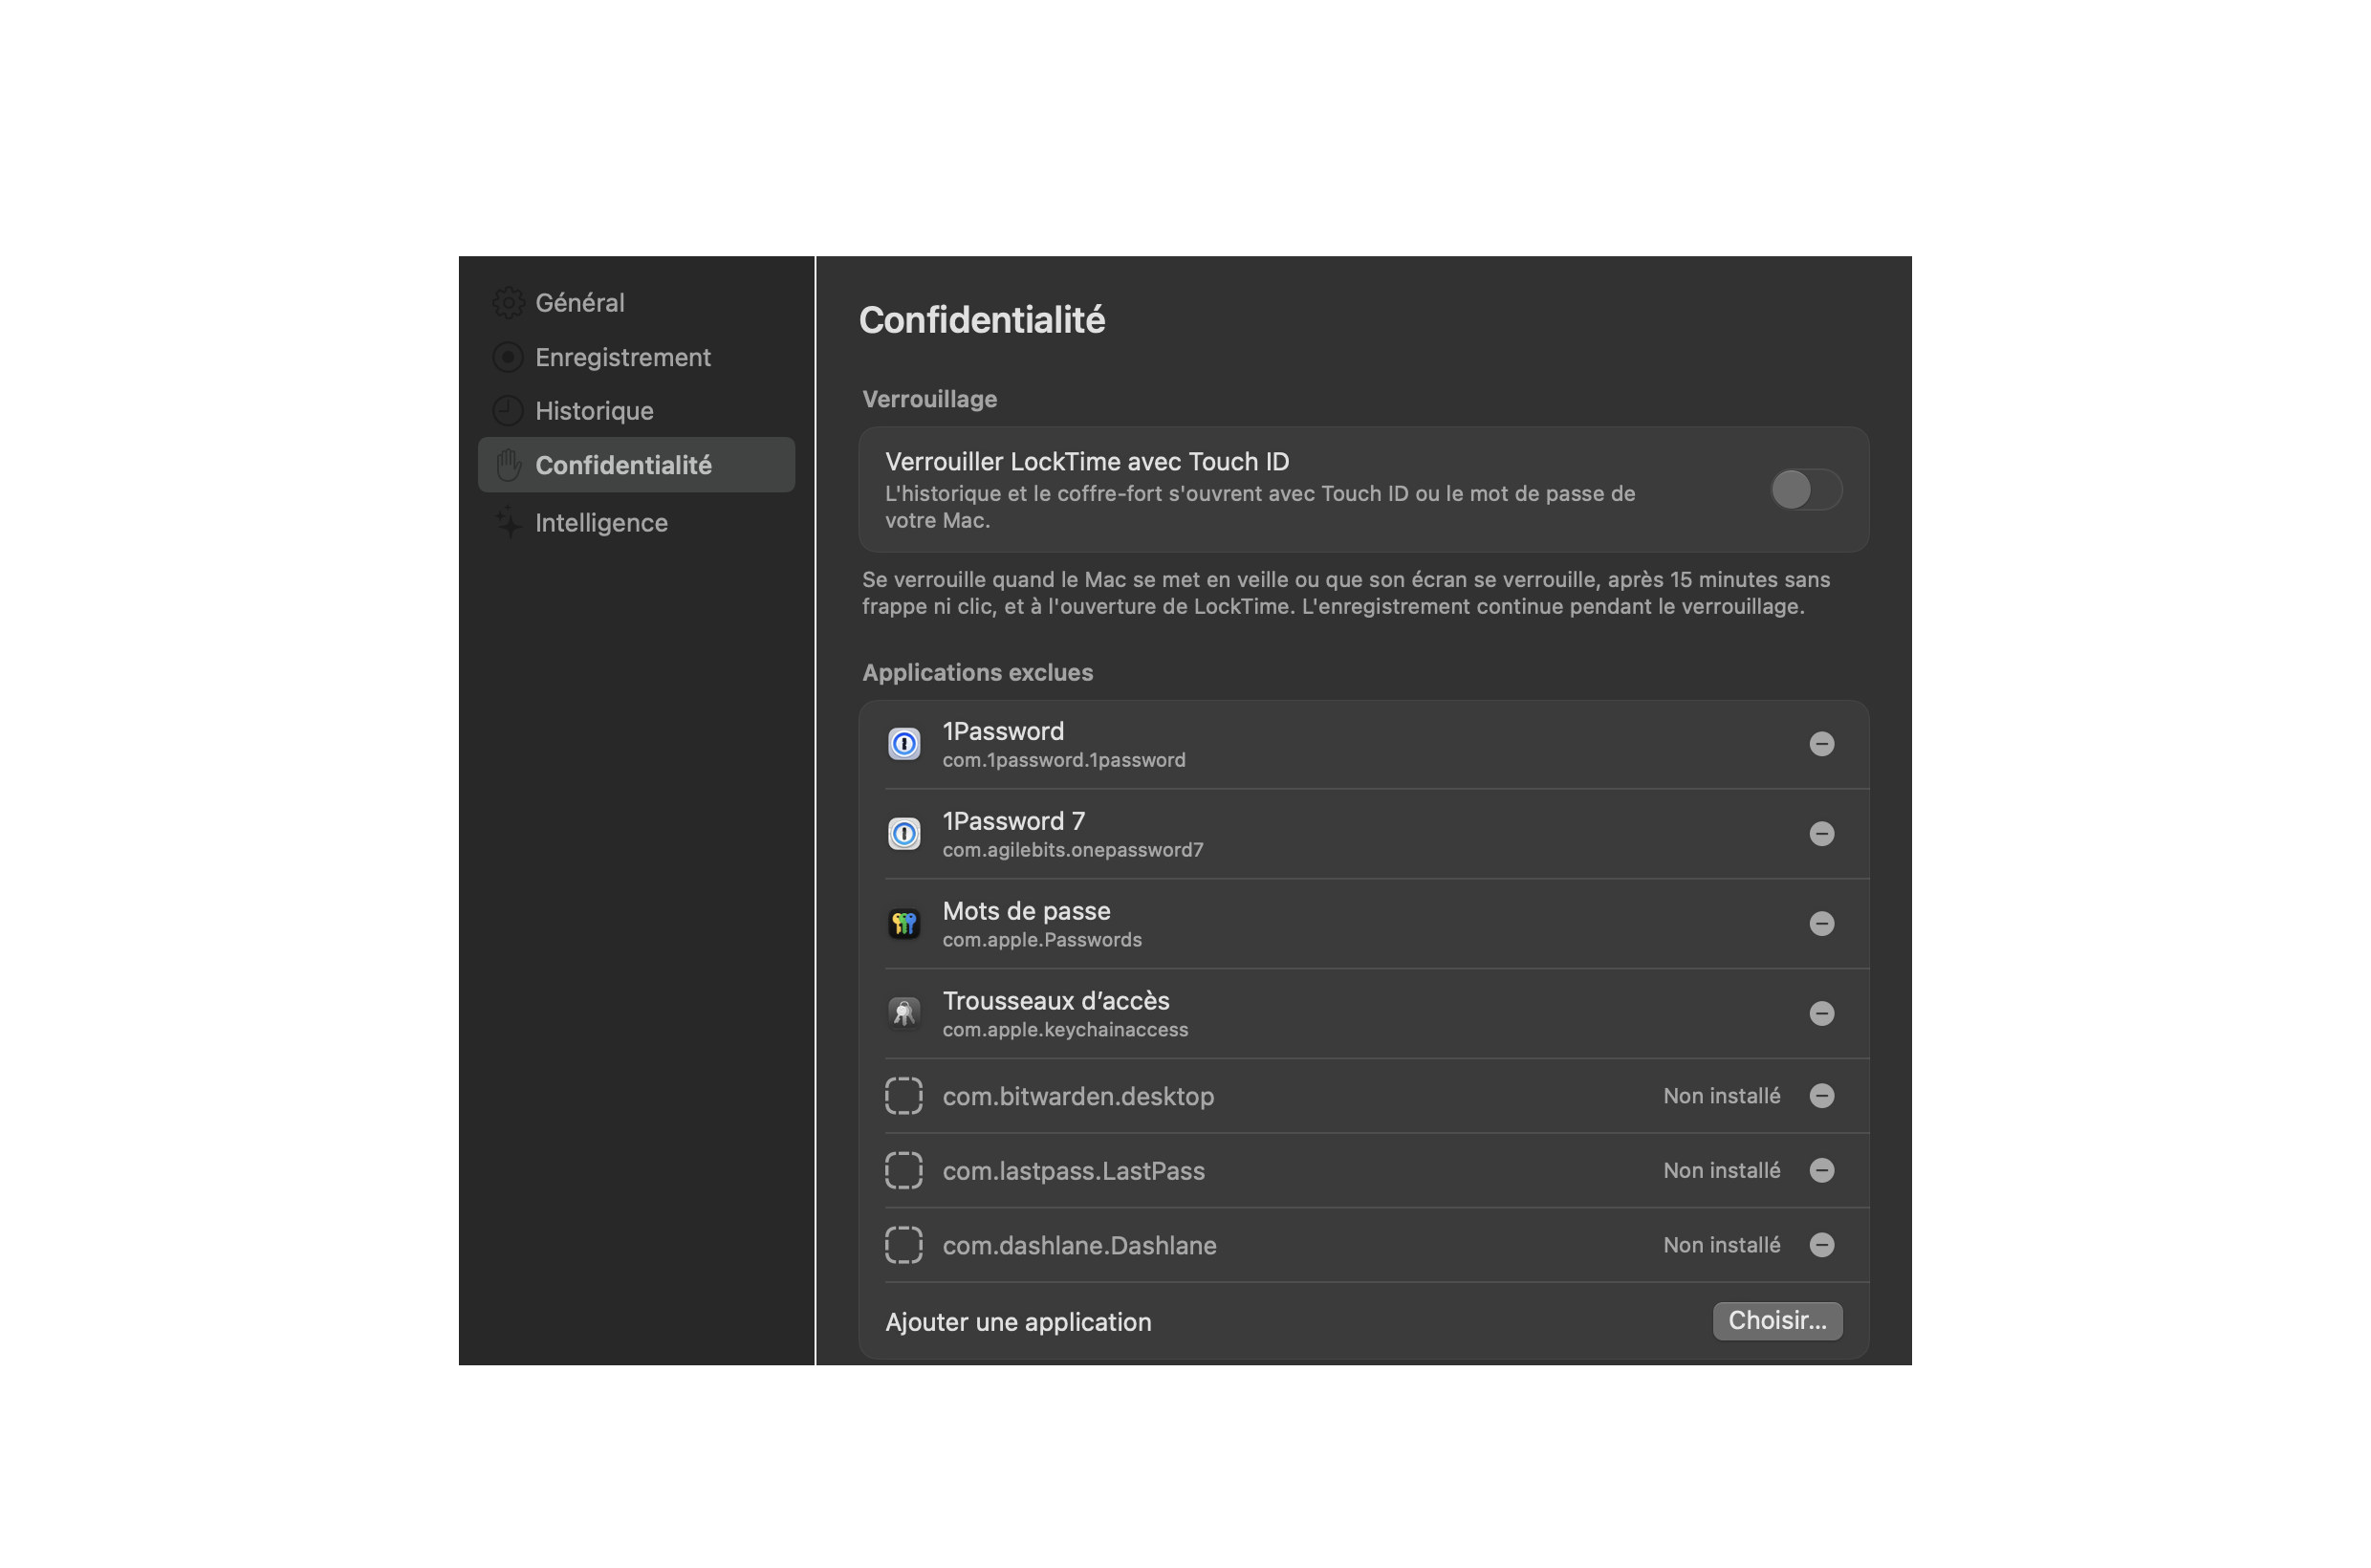Click the clock icon beside Historique
The image size is (2371, 1568).
(x=508, y=411)
